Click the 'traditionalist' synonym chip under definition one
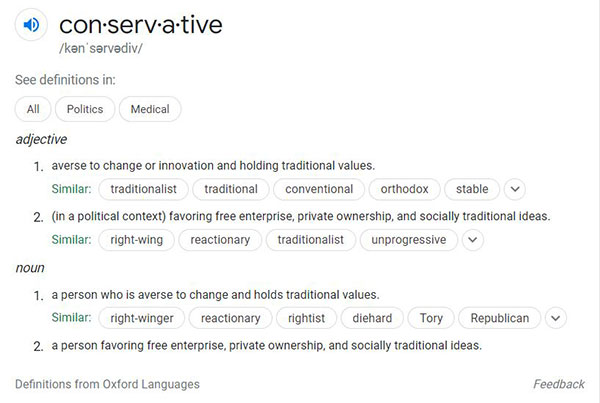This screenshot has height=403, width=600. click(x=143, y=189)
